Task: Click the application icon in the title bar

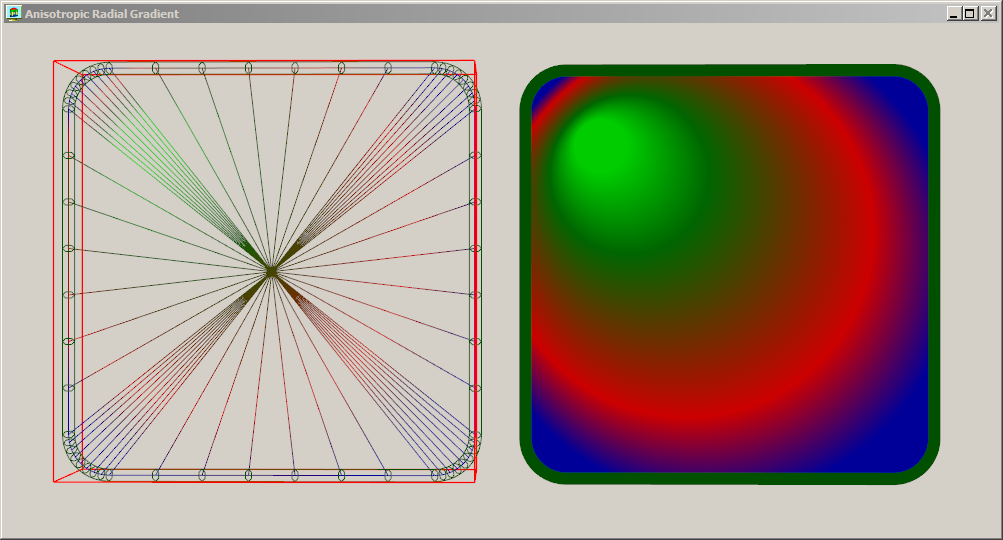Action: (x=13, y=13)
